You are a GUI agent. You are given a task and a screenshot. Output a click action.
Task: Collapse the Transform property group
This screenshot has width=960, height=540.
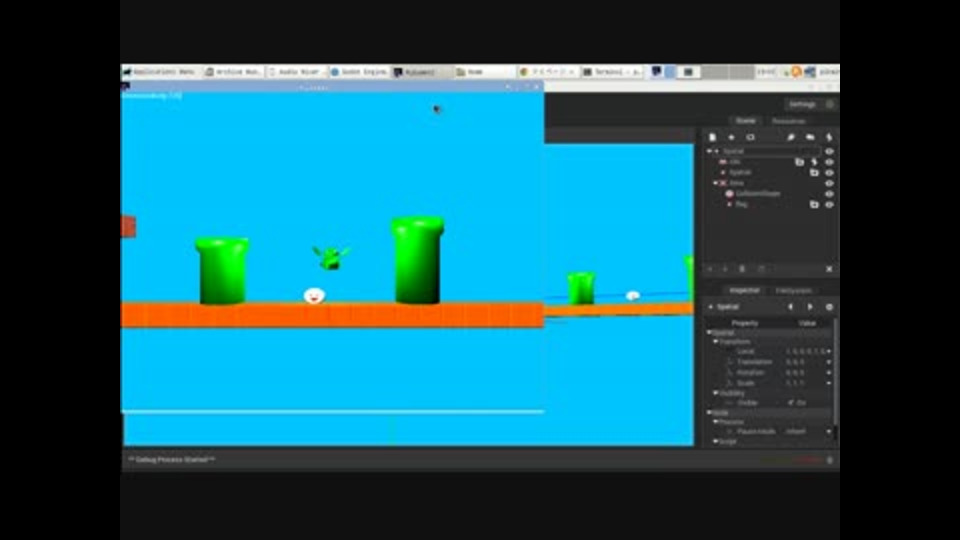pyautogui.click(x=716, y=342)
